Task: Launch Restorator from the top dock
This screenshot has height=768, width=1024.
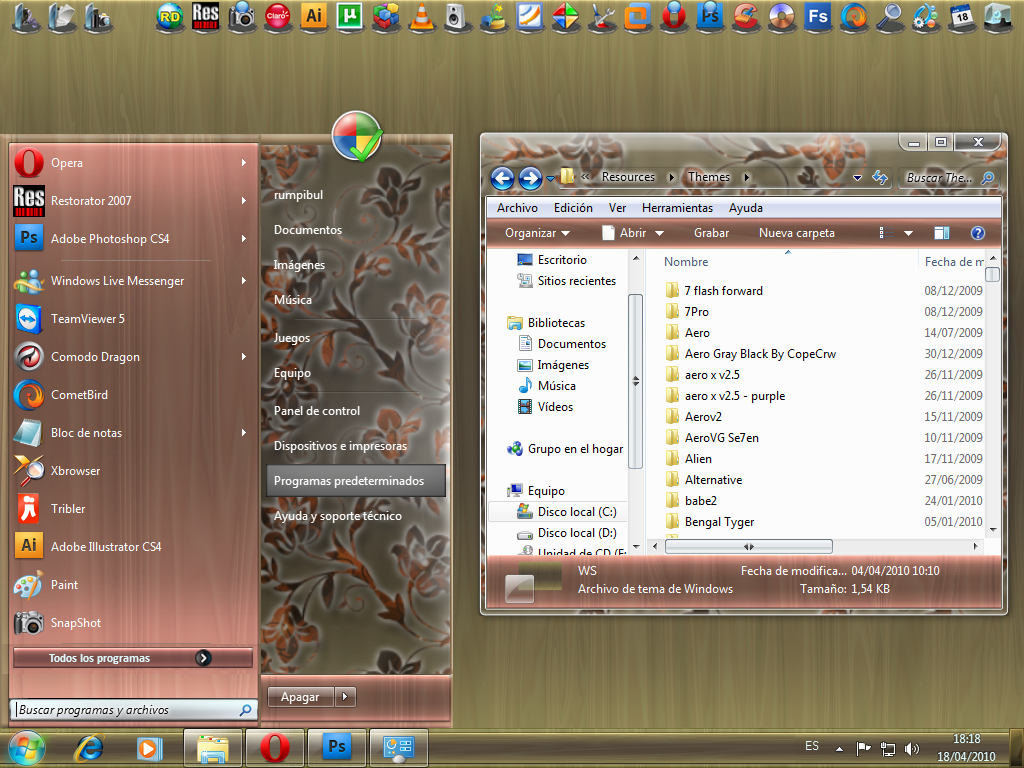Action: click(205, 16)
